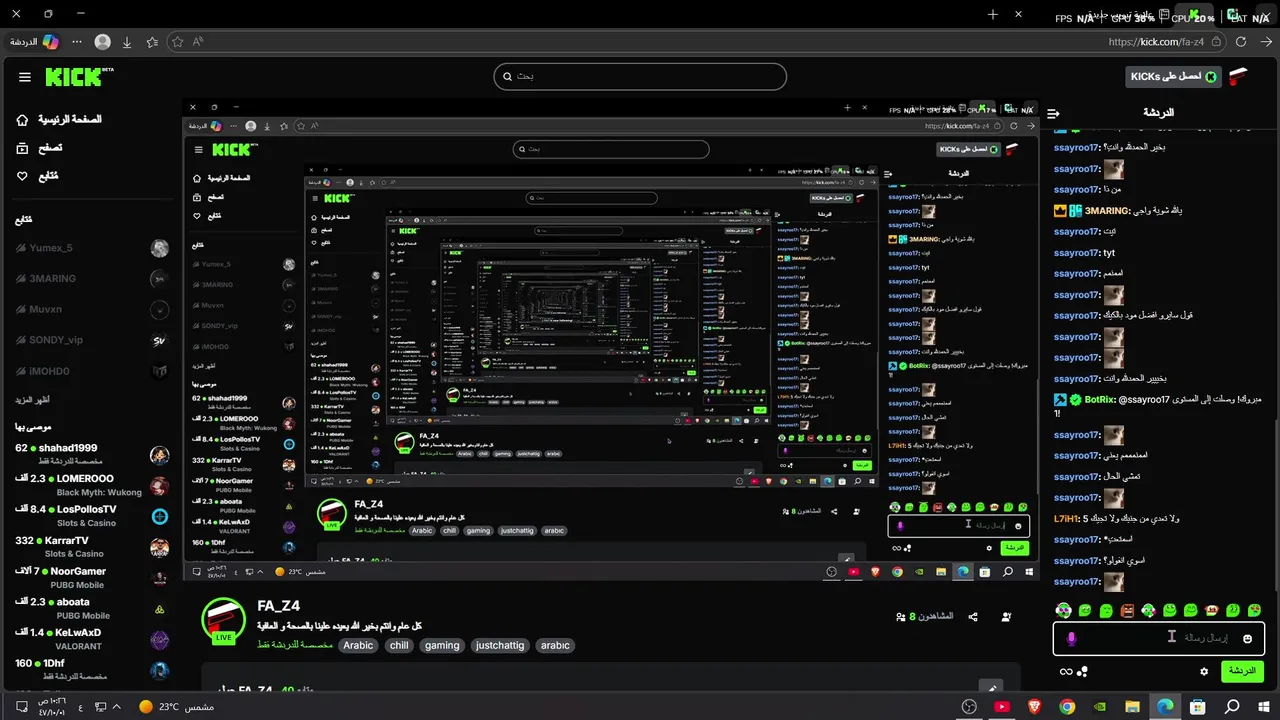Open Muvxn followed channel

[92, 310]
